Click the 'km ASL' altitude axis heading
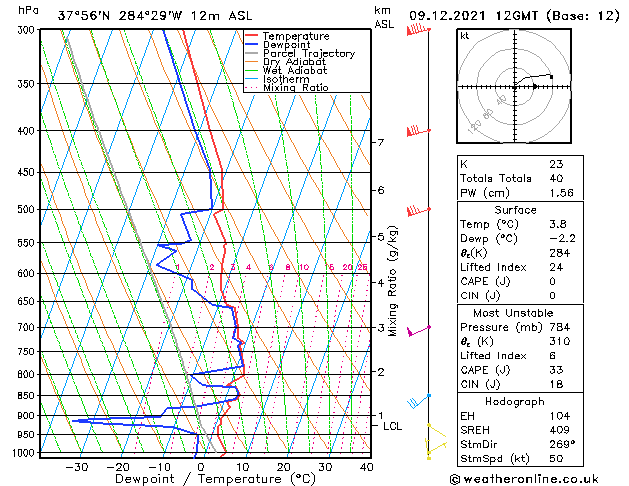 coord(384,17)
